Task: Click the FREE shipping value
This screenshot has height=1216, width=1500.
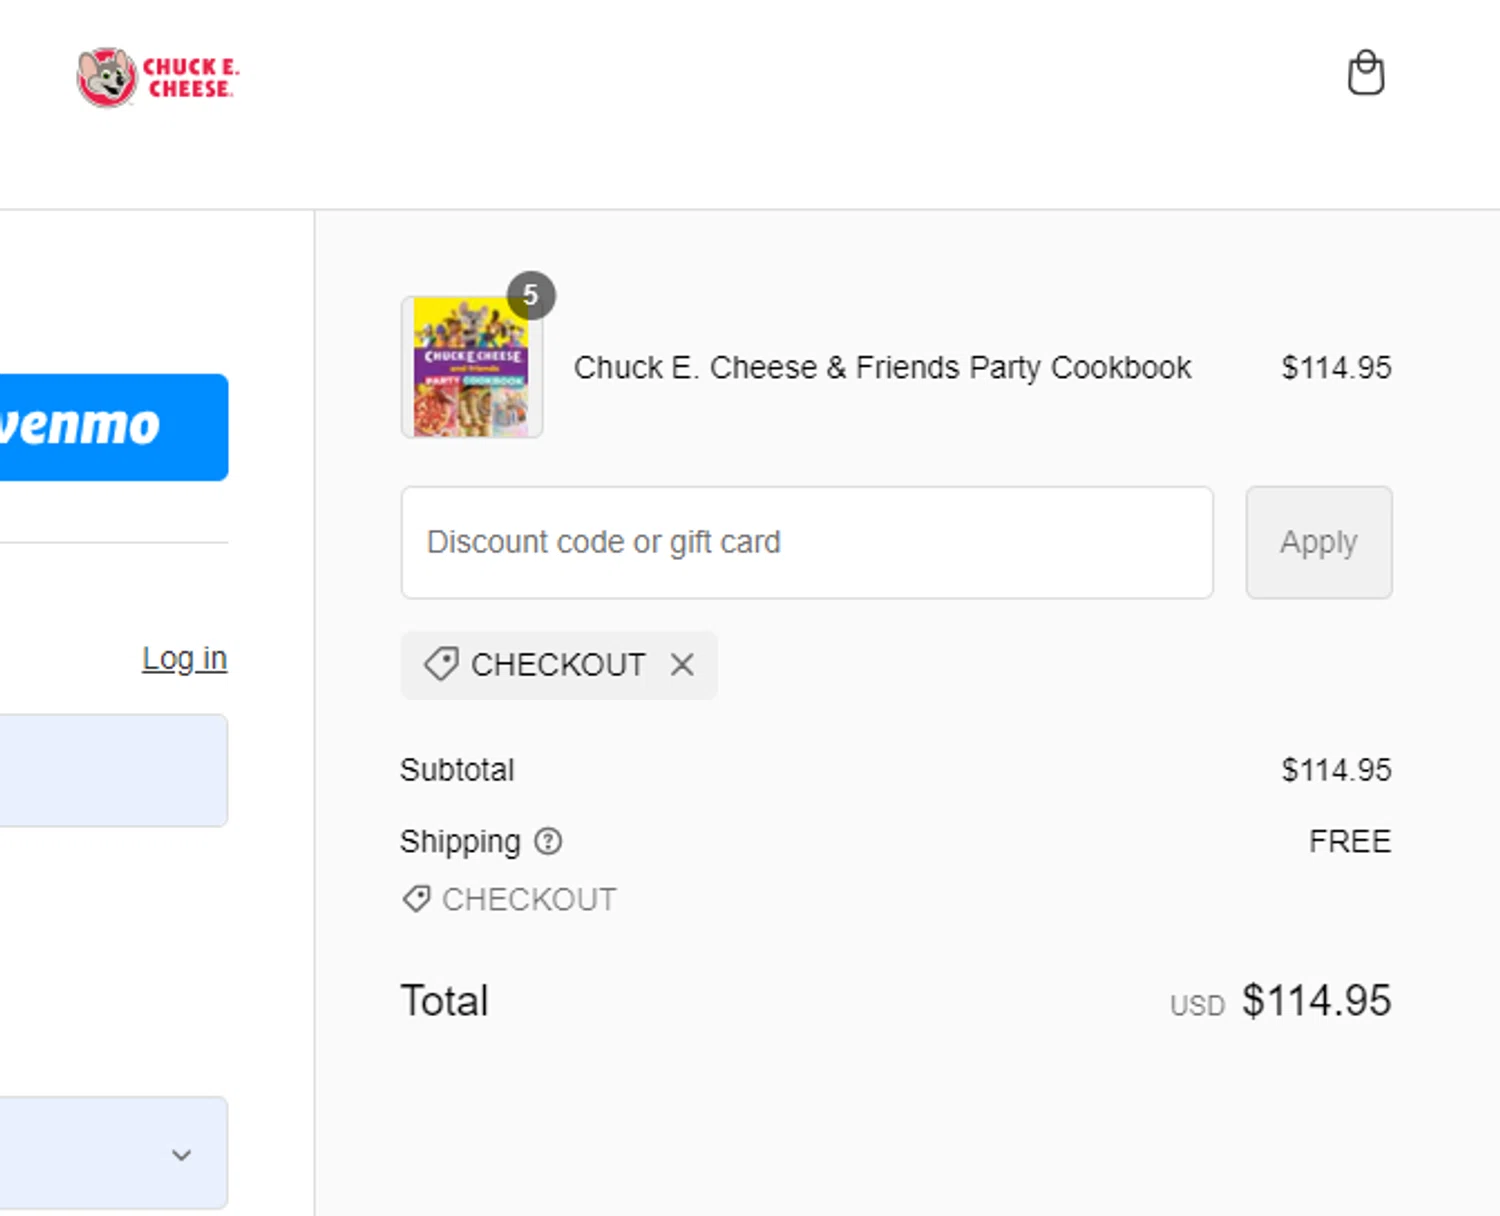Action: [x=1349, y=842]
